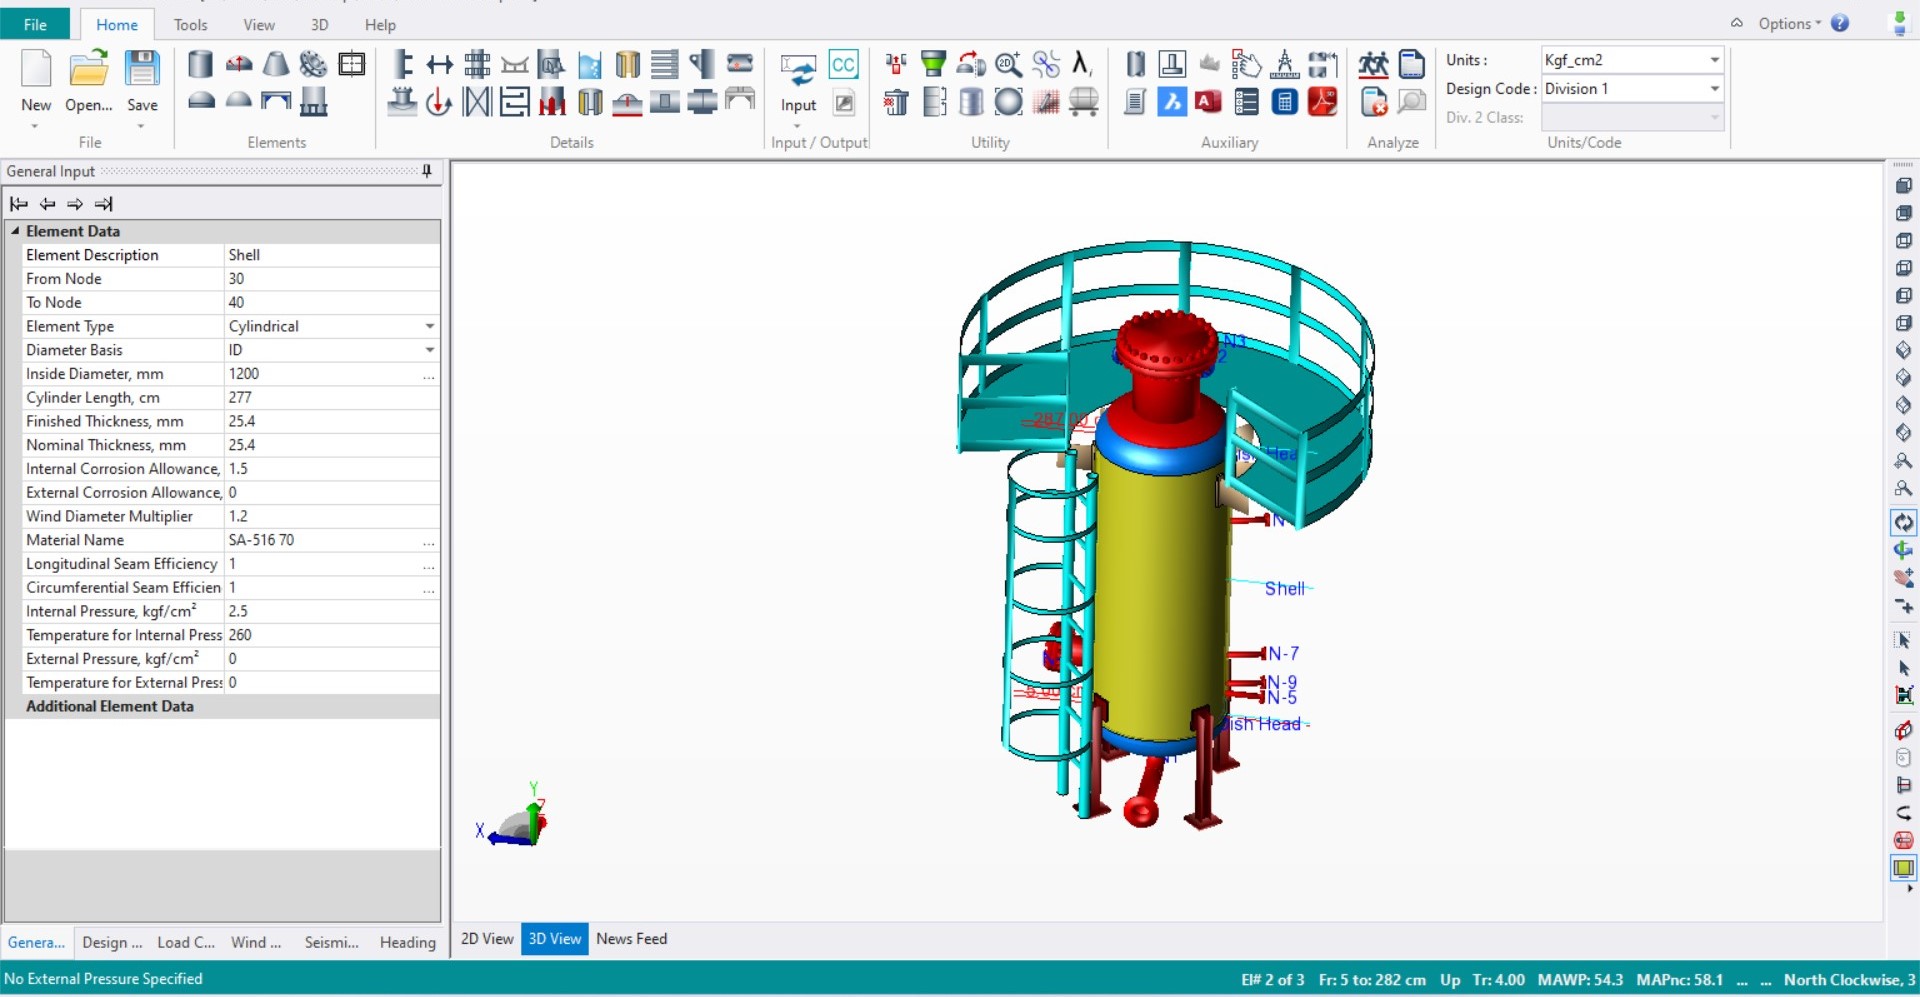The image size is (1920, 997).
Task: Add a body flange element
Action: [313, 63]
